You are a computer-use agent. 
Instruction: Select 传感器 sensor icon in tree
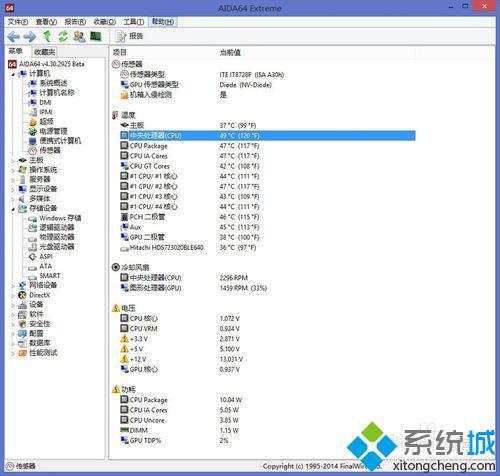33,150
